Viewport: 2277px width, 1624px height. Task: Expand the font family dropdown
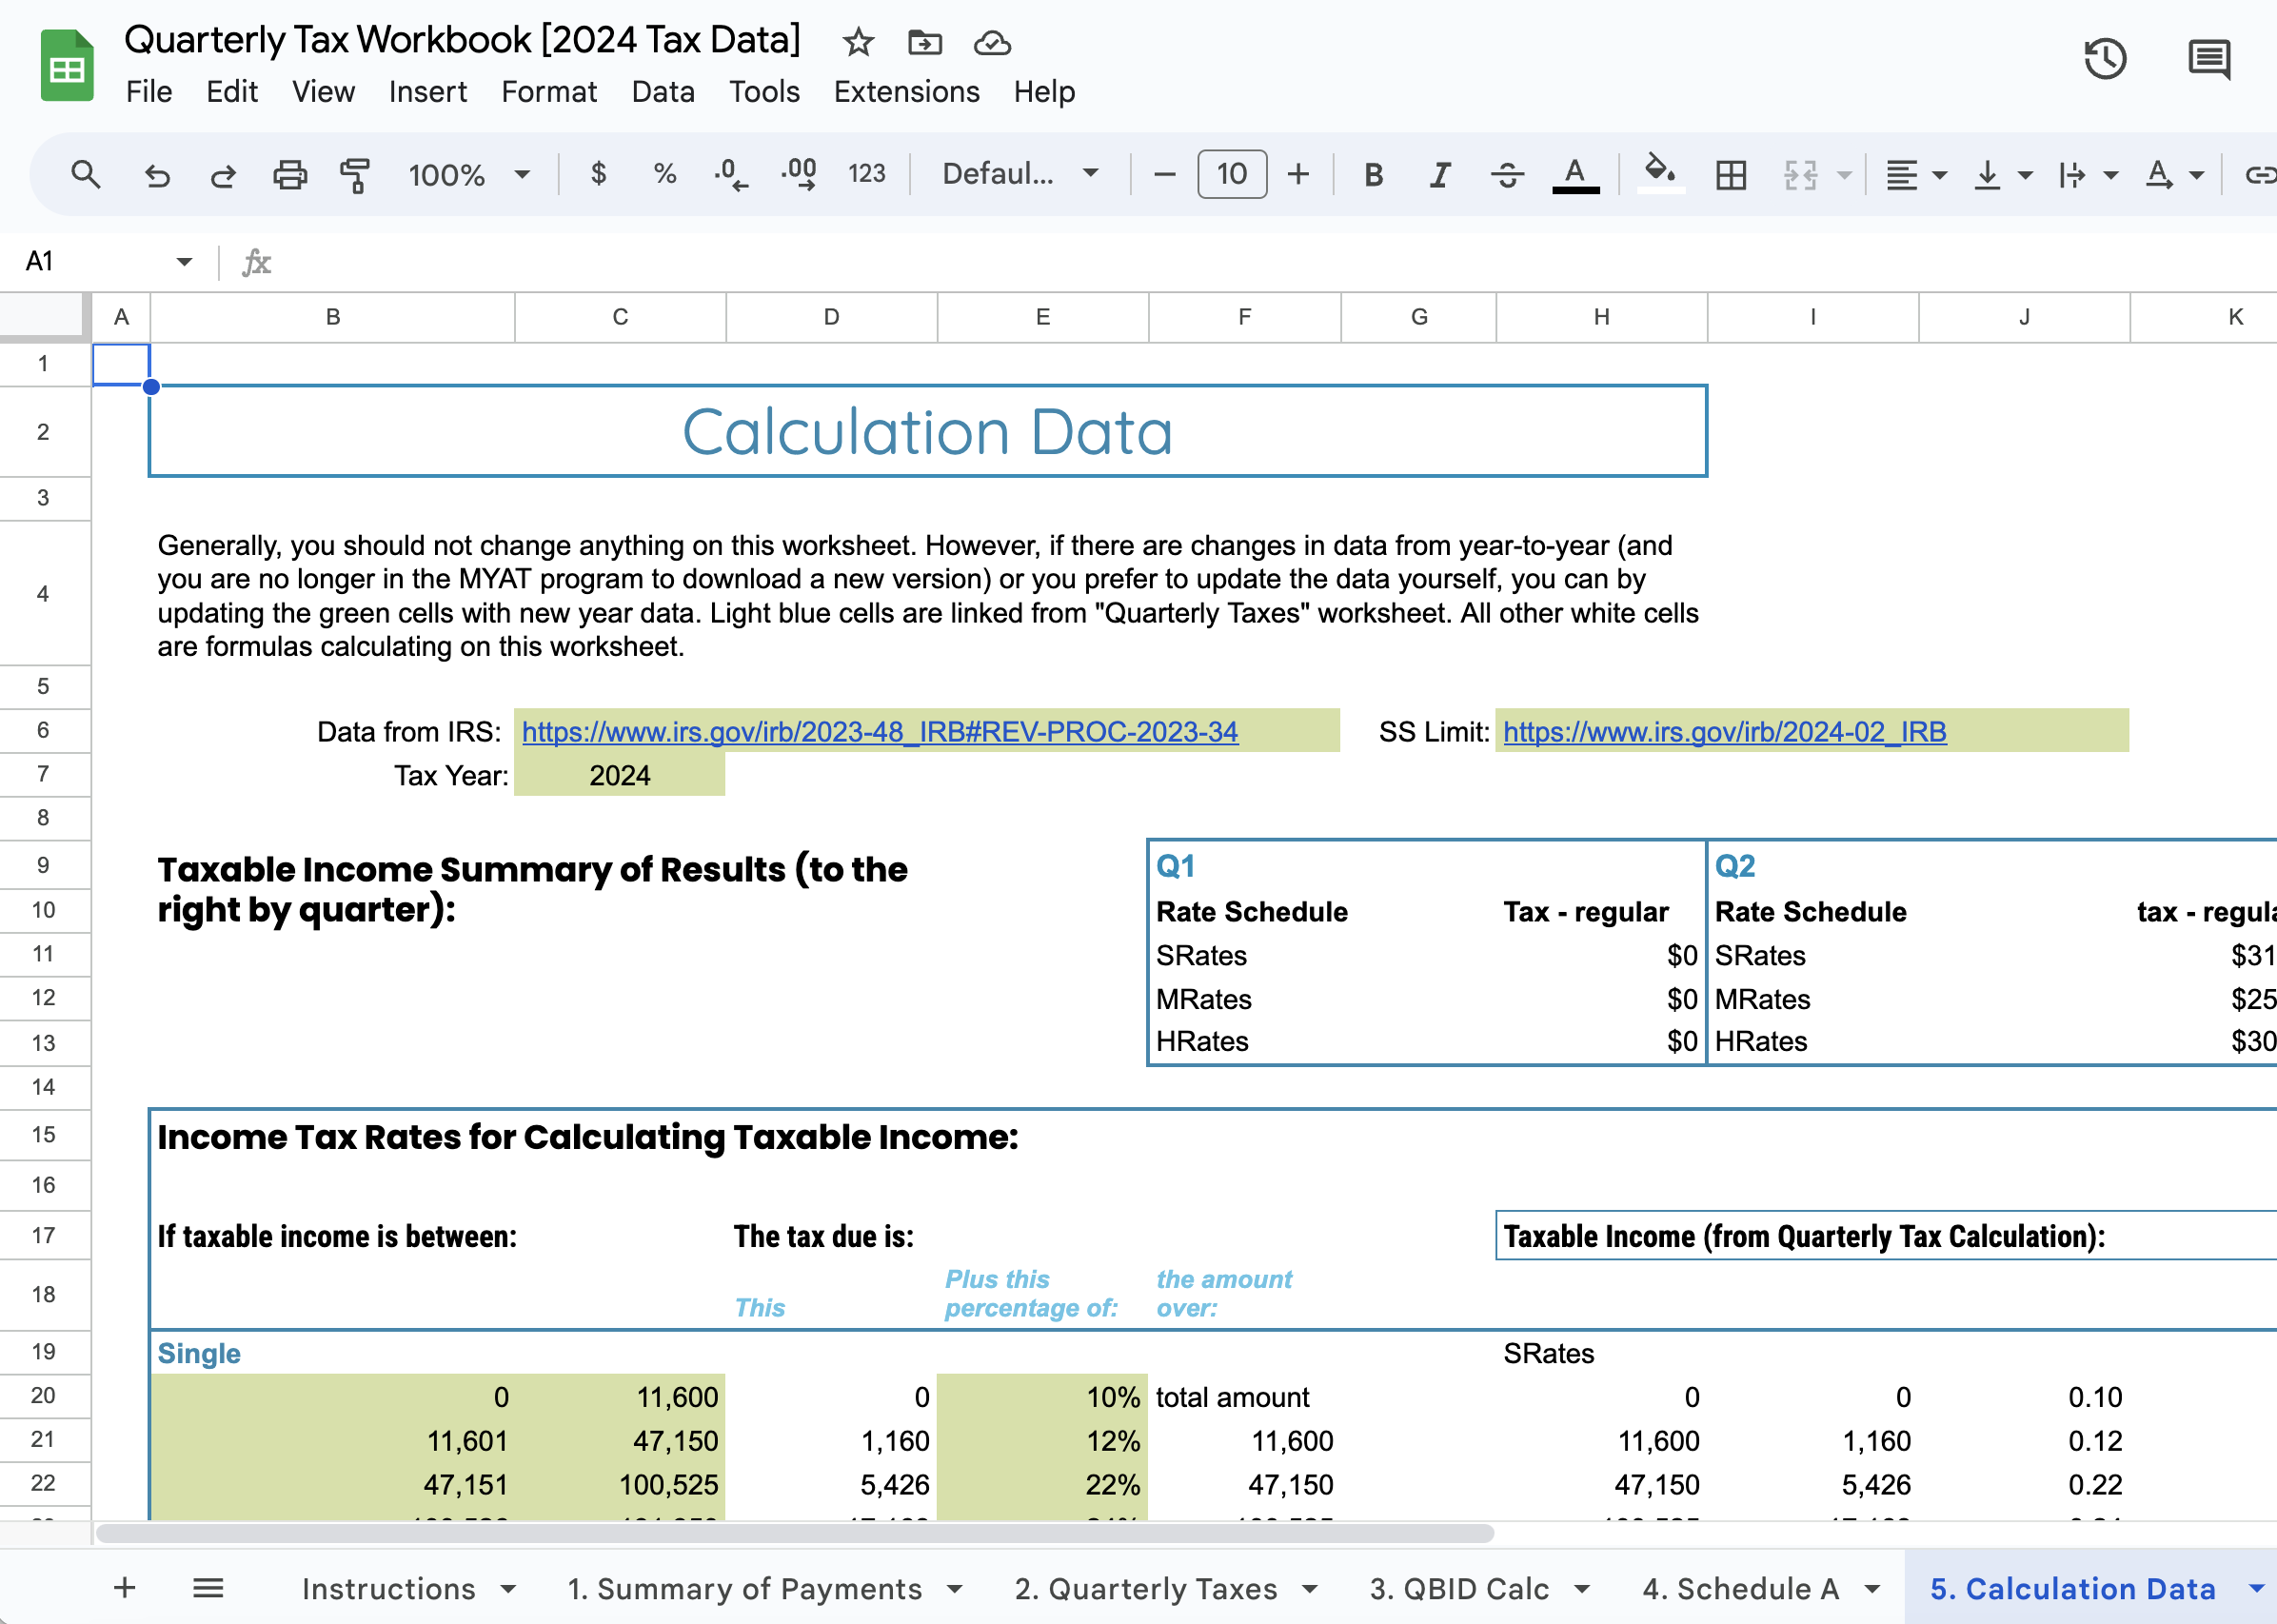point(1020,174)
